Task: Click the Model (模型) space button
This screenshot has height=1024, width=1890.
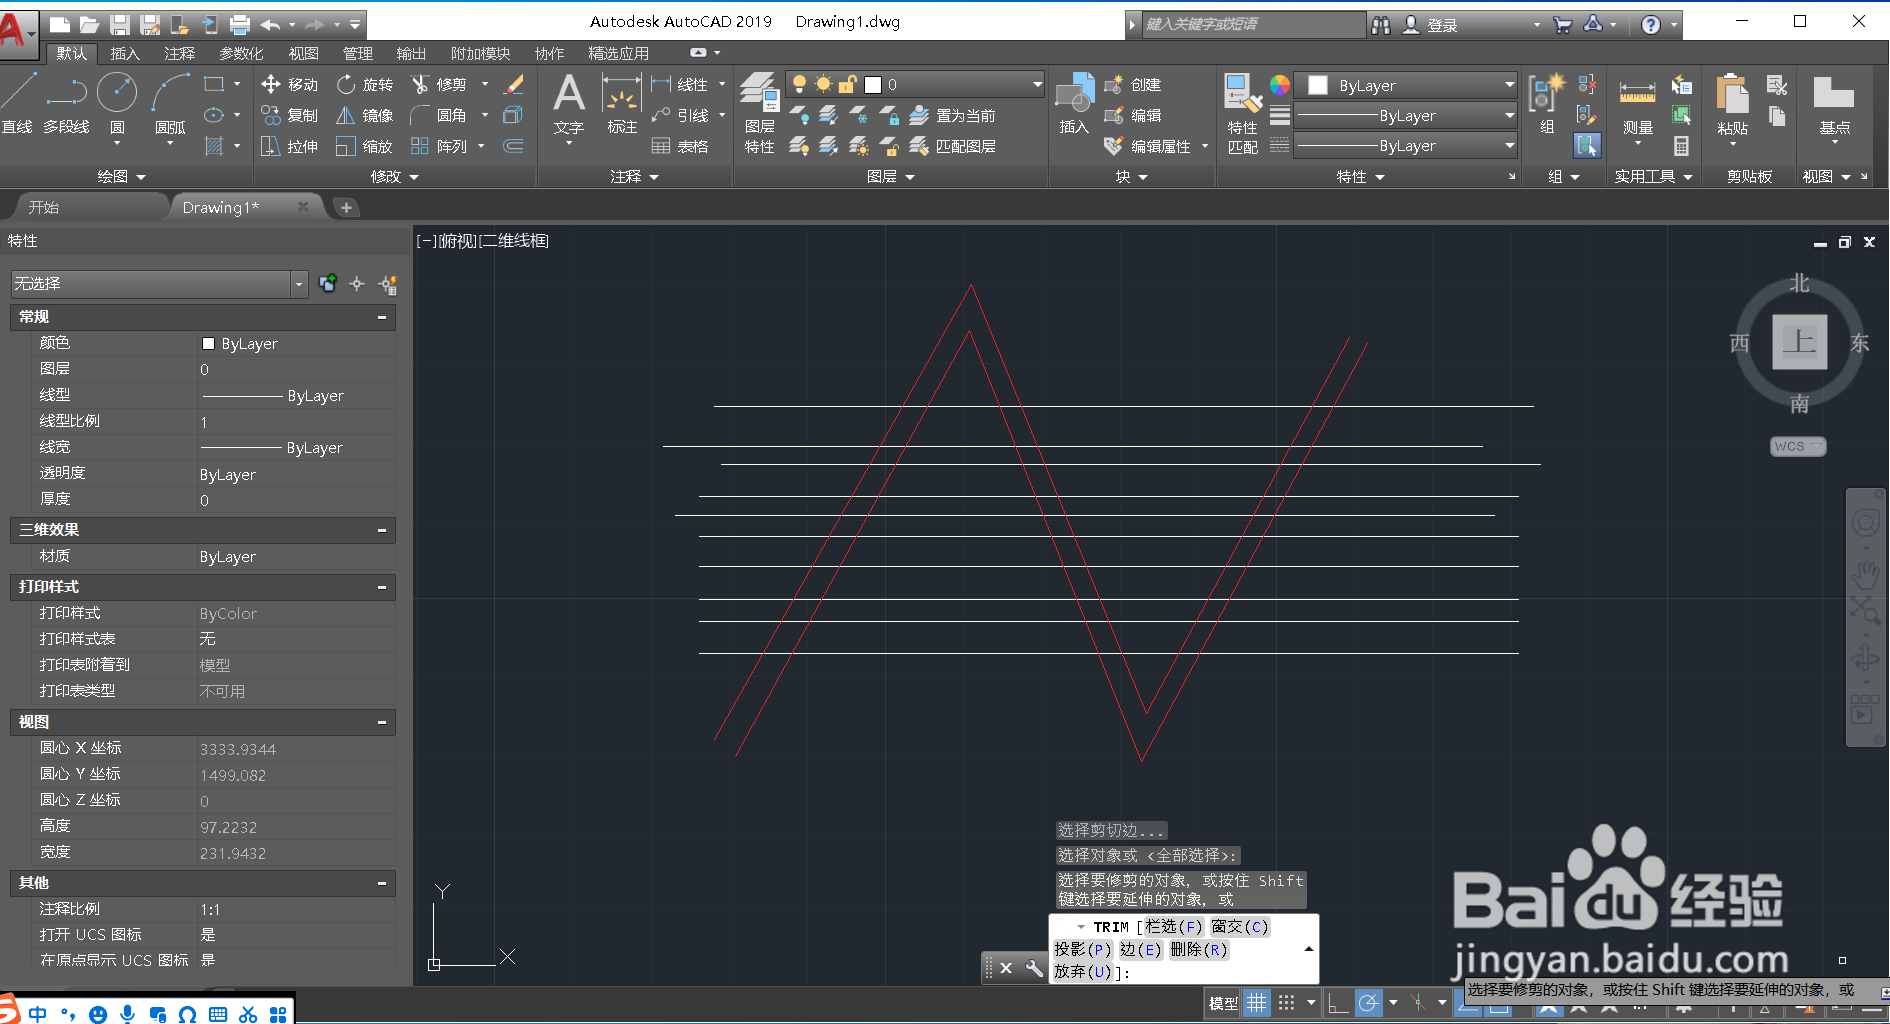Action: tap(1223, 1003)
